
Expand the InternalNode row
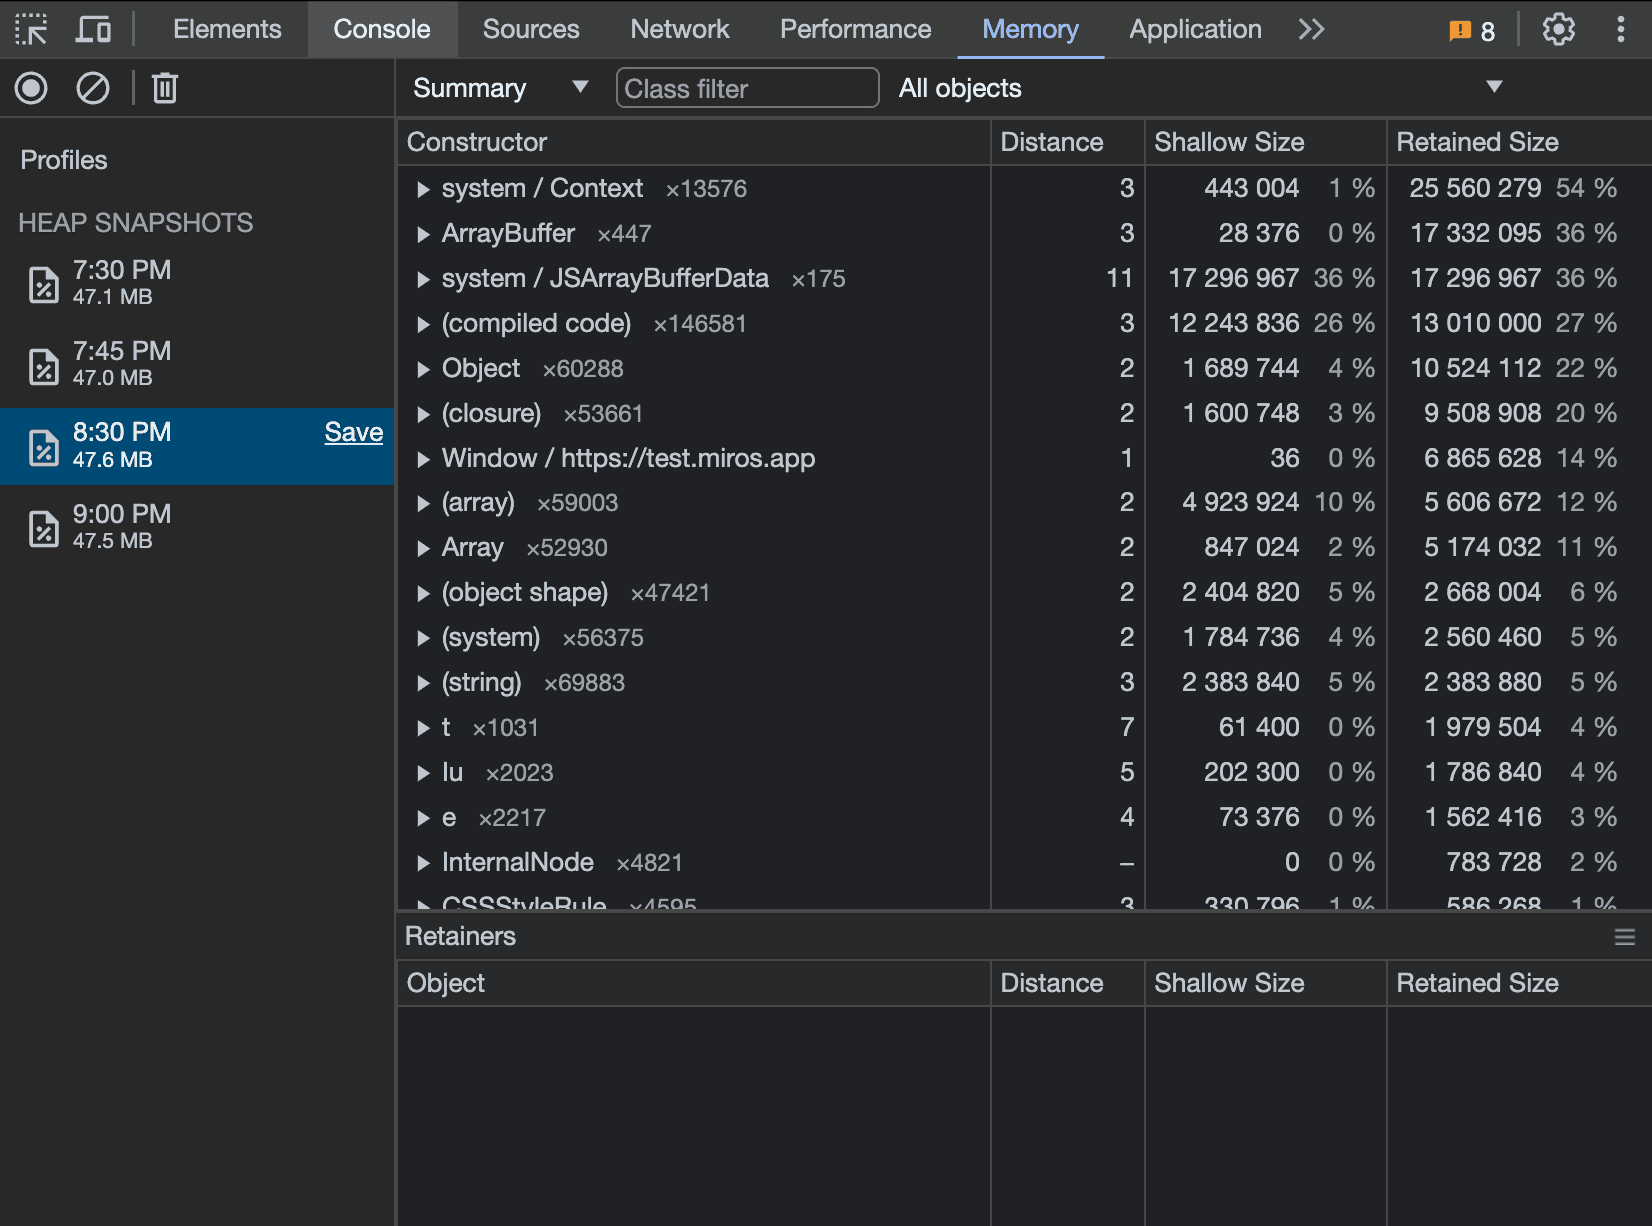pos(423,863)
